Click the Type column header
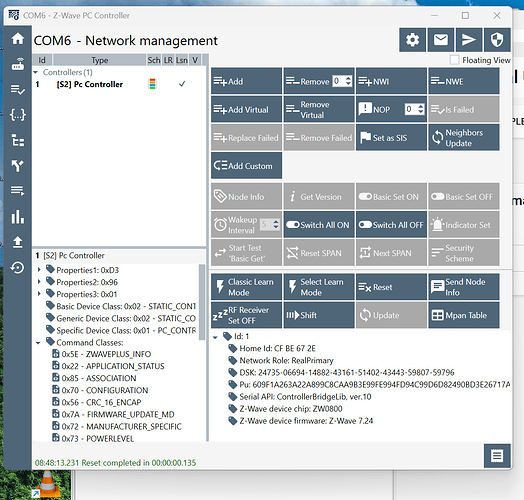 click(100, 60)
